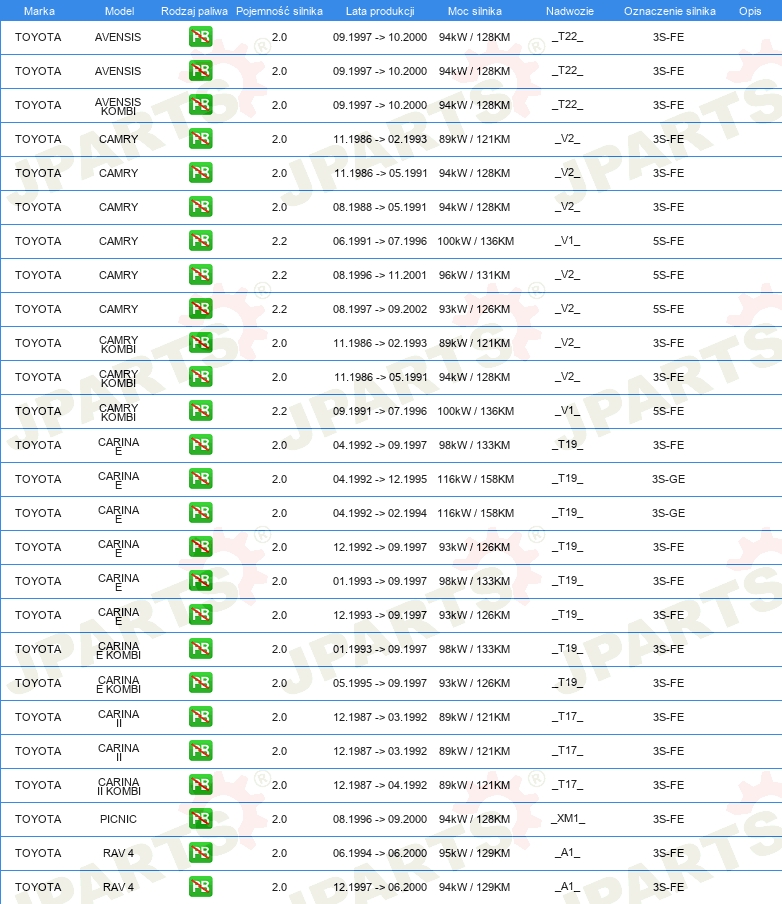Click fuel icon in CARINA E 12.1993 -> 09.1997 row

(x=201, y=615)
